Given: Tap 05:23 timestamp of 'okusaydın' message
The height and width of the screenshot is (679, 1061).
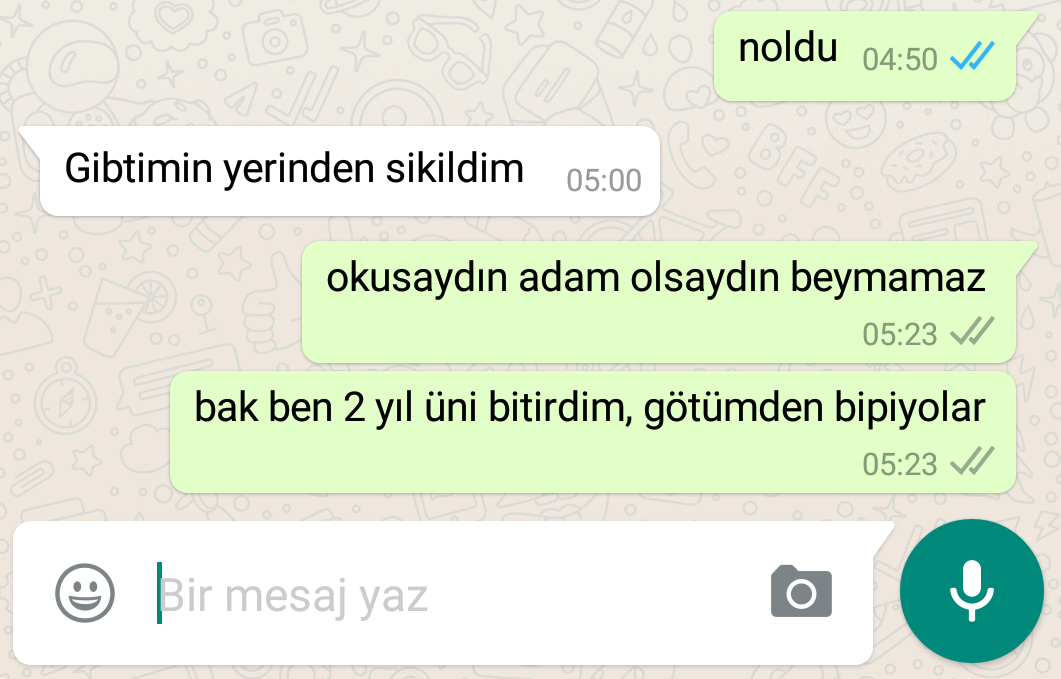Looking at the screenshot, I should point(900,334).
